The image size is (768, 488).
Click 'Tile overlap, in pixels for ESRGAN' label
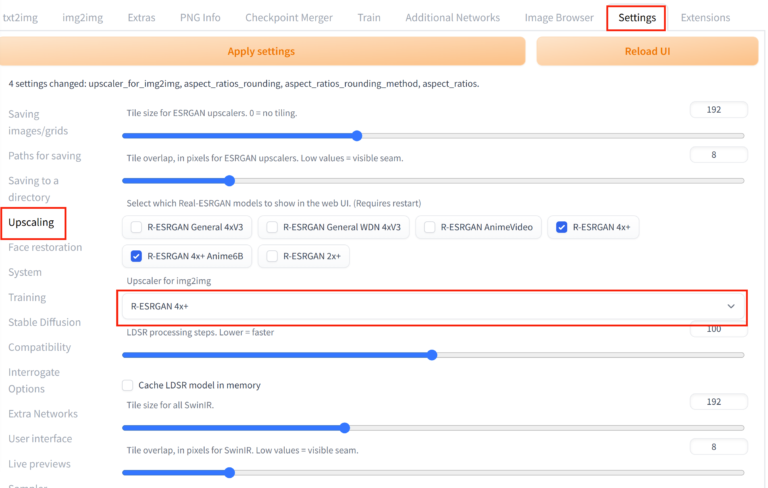point(264,158)
